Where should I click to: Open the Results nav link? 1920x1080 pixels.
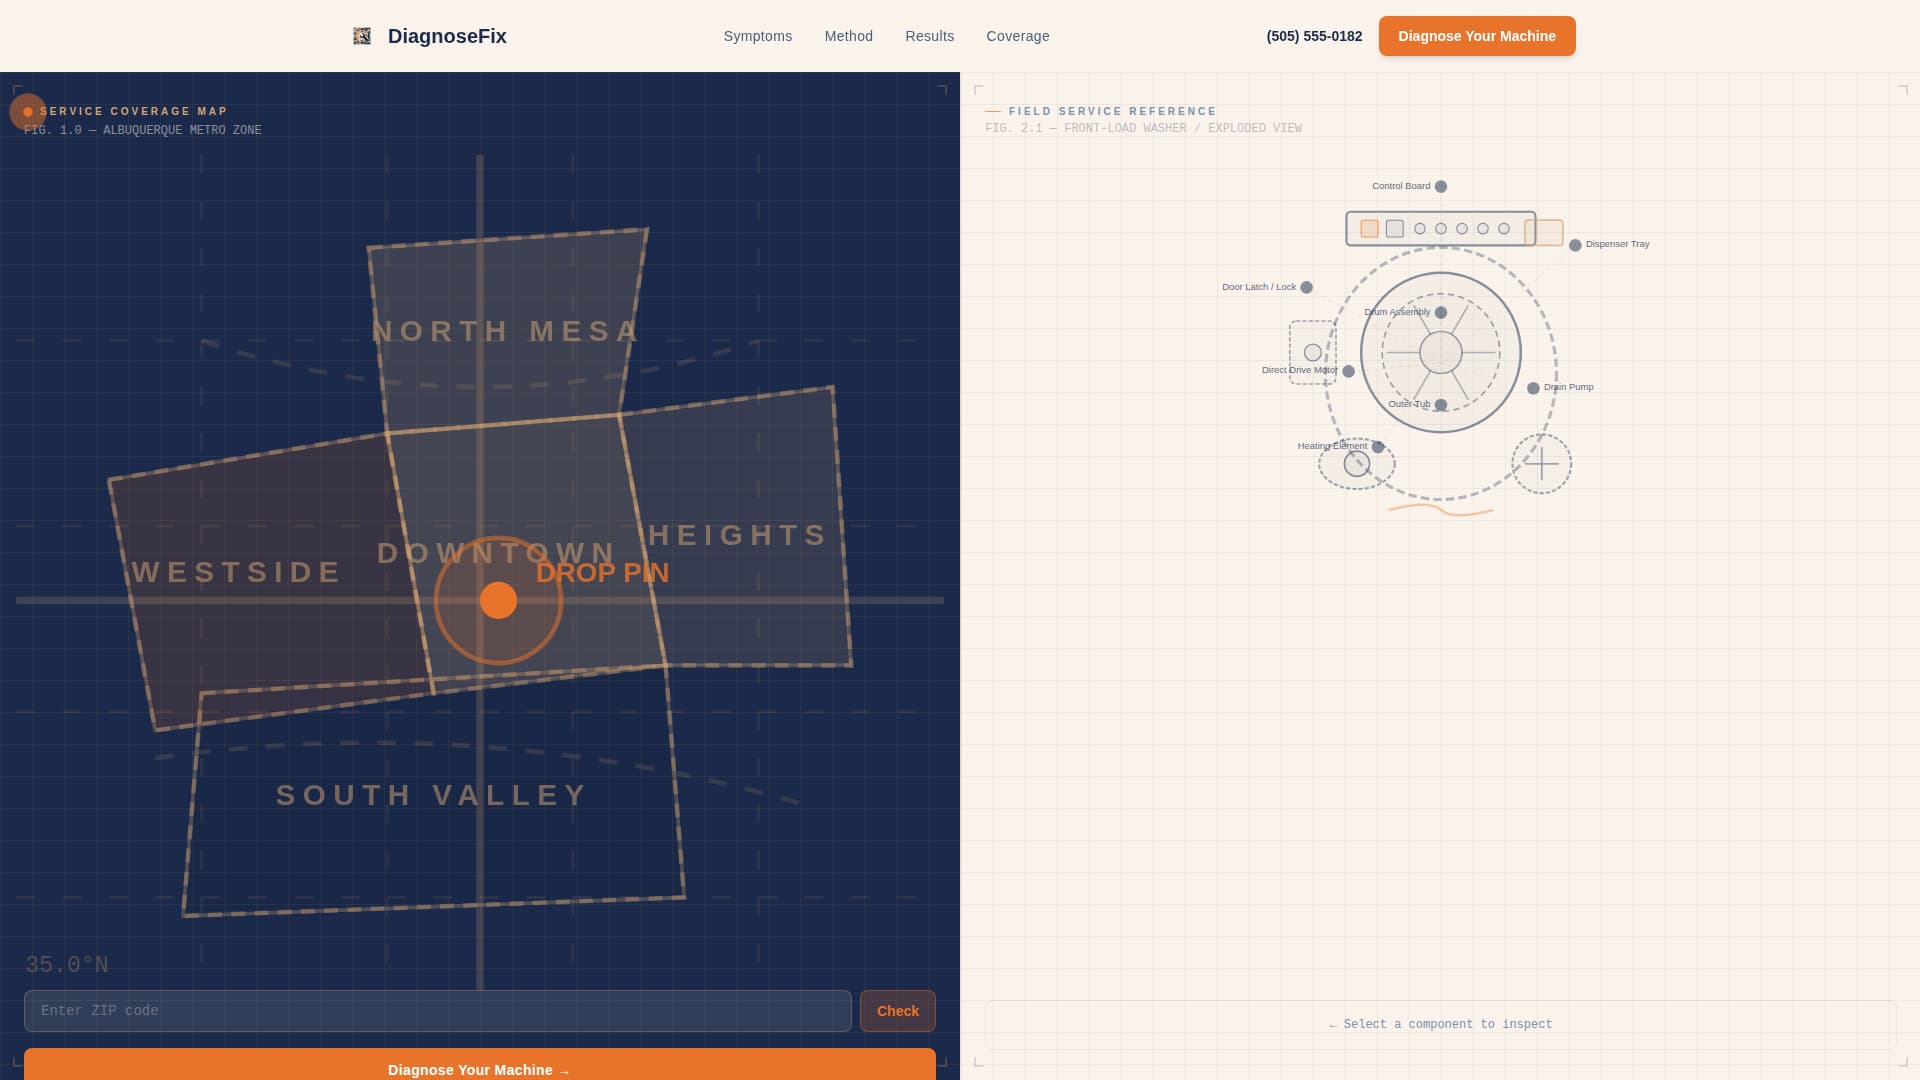pos(930,36)
